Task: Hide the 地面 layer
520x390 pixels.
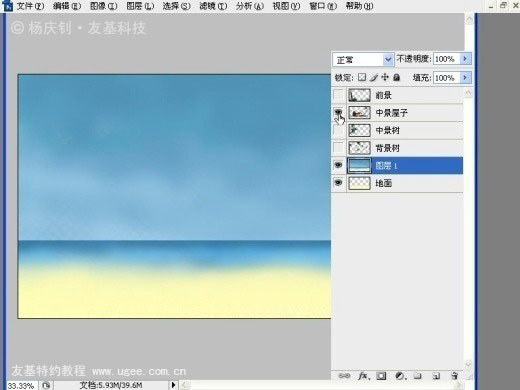Action: pos(338,183)
